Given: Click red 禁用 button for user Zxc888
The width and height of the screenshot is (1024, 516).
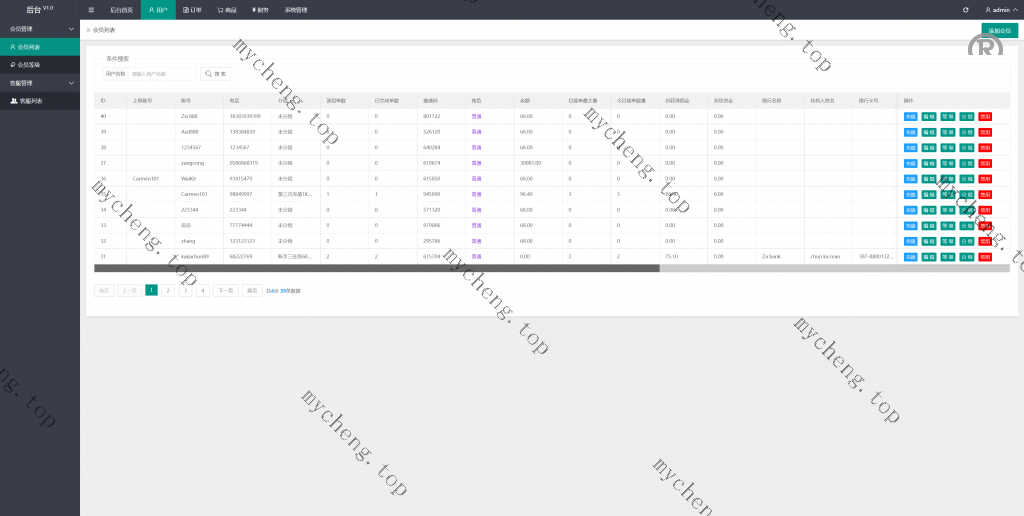Looking at the screenshot, I should (985, 117).
